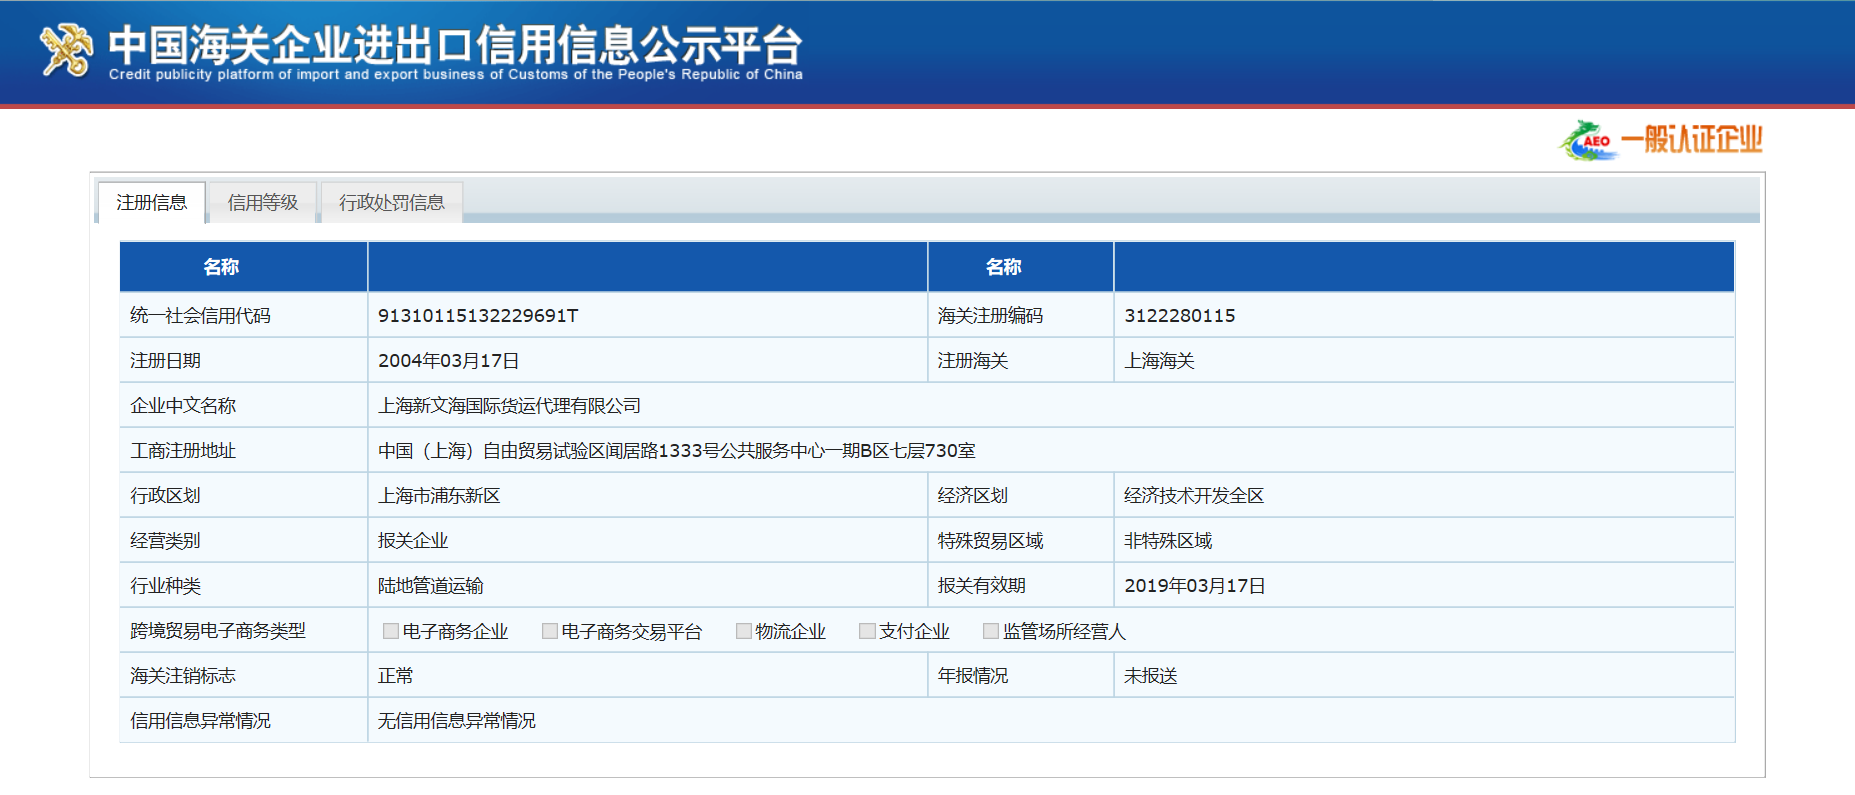
Task: Check the 电子商务交易平台 checkbox
Action: pyautogui.click(x=550, y=631)
